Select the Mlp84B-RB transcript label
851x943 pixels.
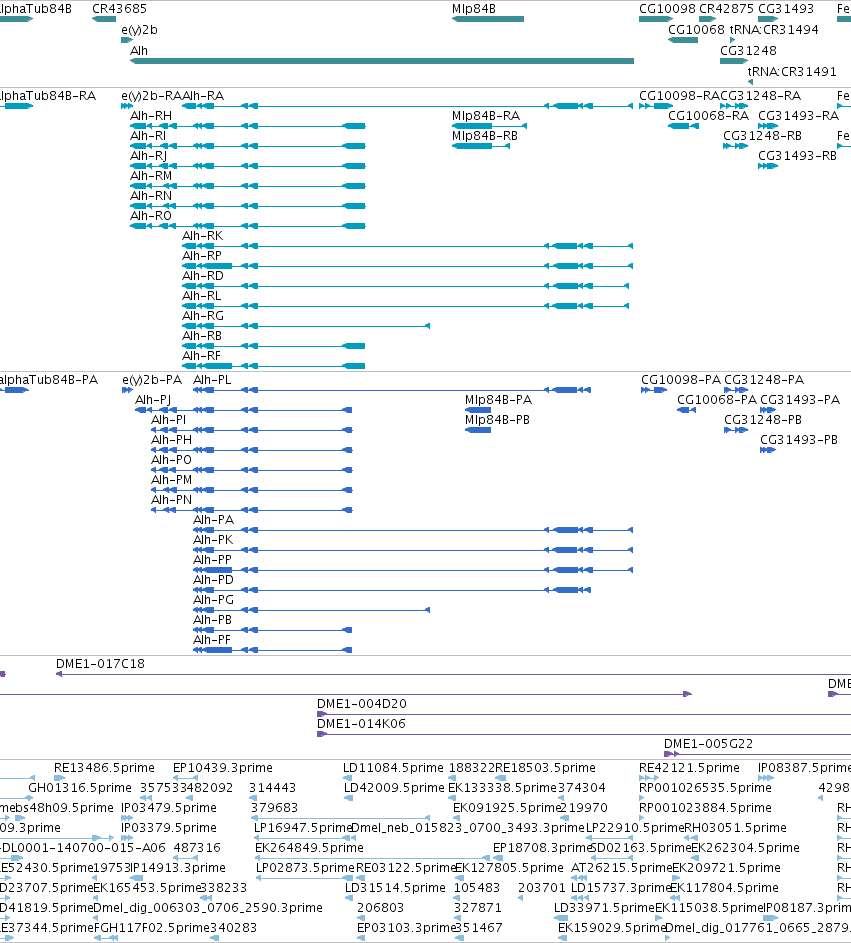click(485, 135)
